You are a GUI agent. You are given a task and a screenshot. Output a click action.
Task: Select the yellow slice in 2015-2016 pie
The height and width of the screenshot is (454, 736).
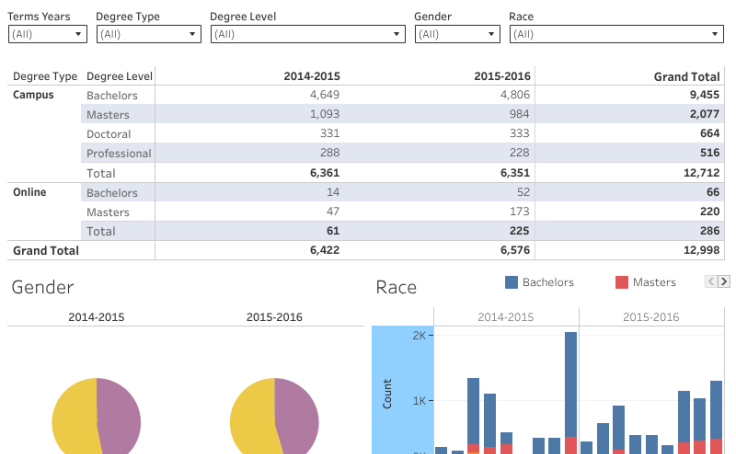coord(251,420)
